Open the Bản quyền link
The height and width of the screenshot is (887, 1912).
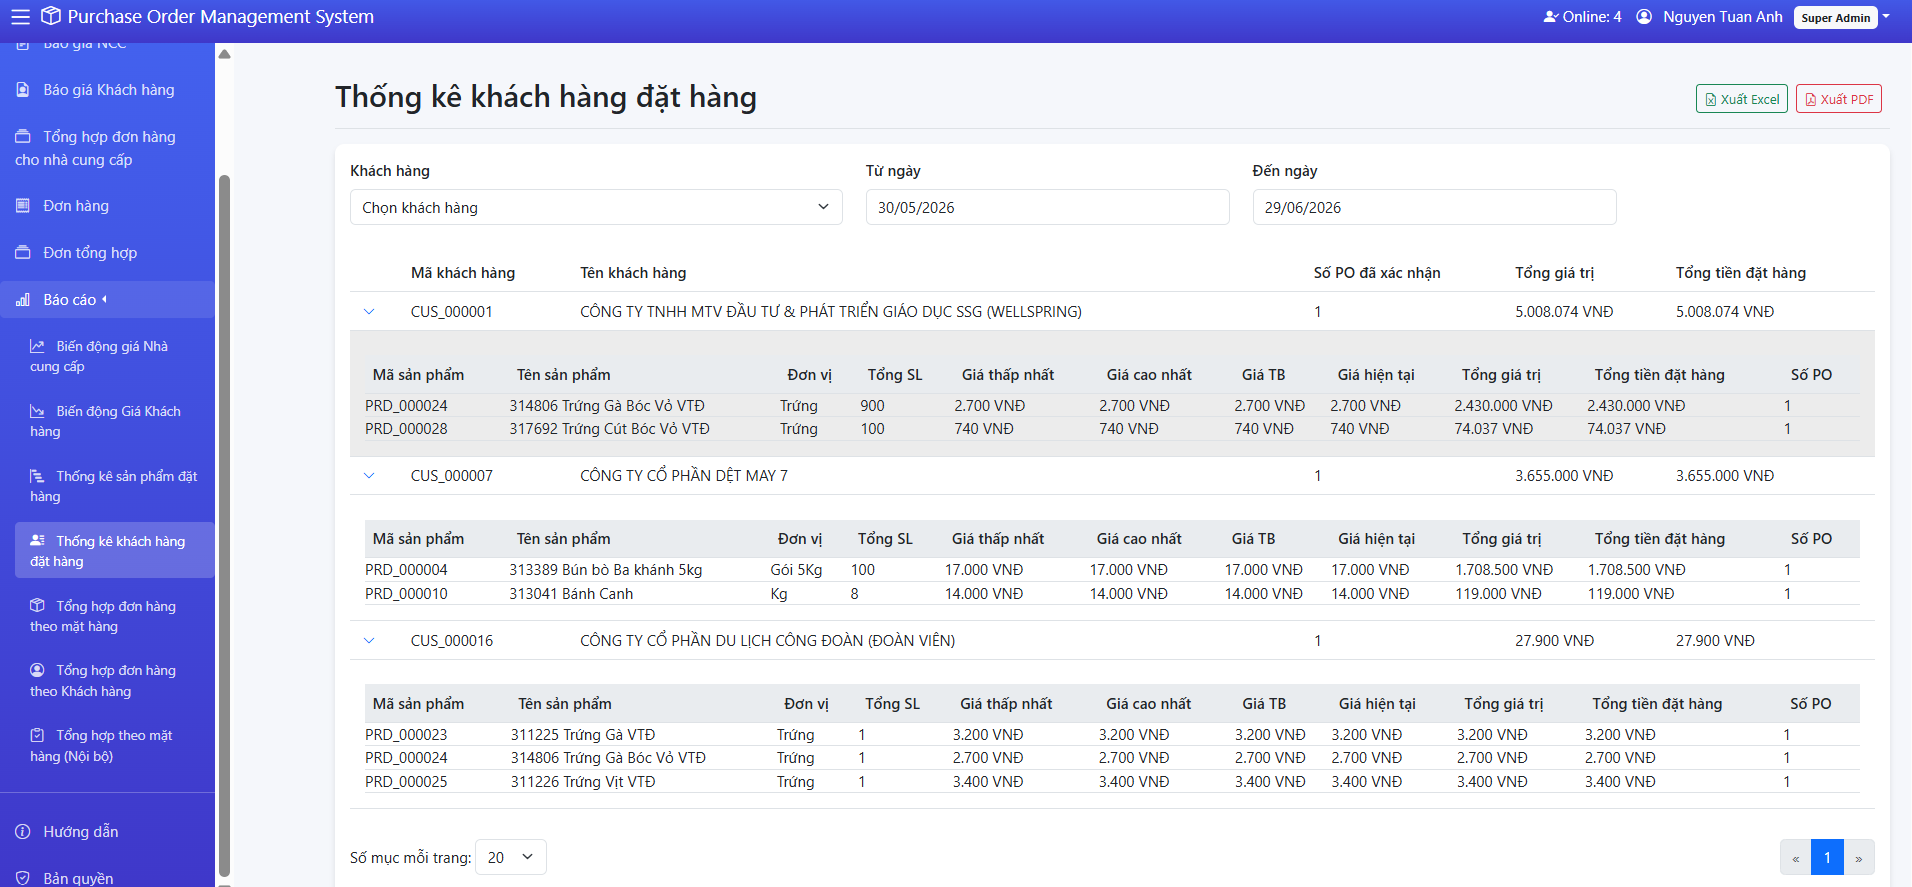(107, 876)
